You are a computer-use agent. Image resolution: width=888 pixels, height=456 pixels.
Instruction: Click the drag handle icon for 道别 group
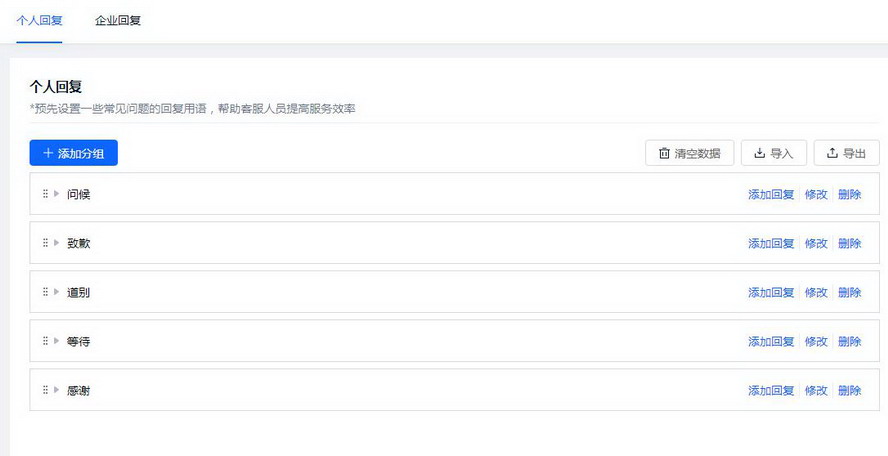pyautogui.click(x=45, y=292)
